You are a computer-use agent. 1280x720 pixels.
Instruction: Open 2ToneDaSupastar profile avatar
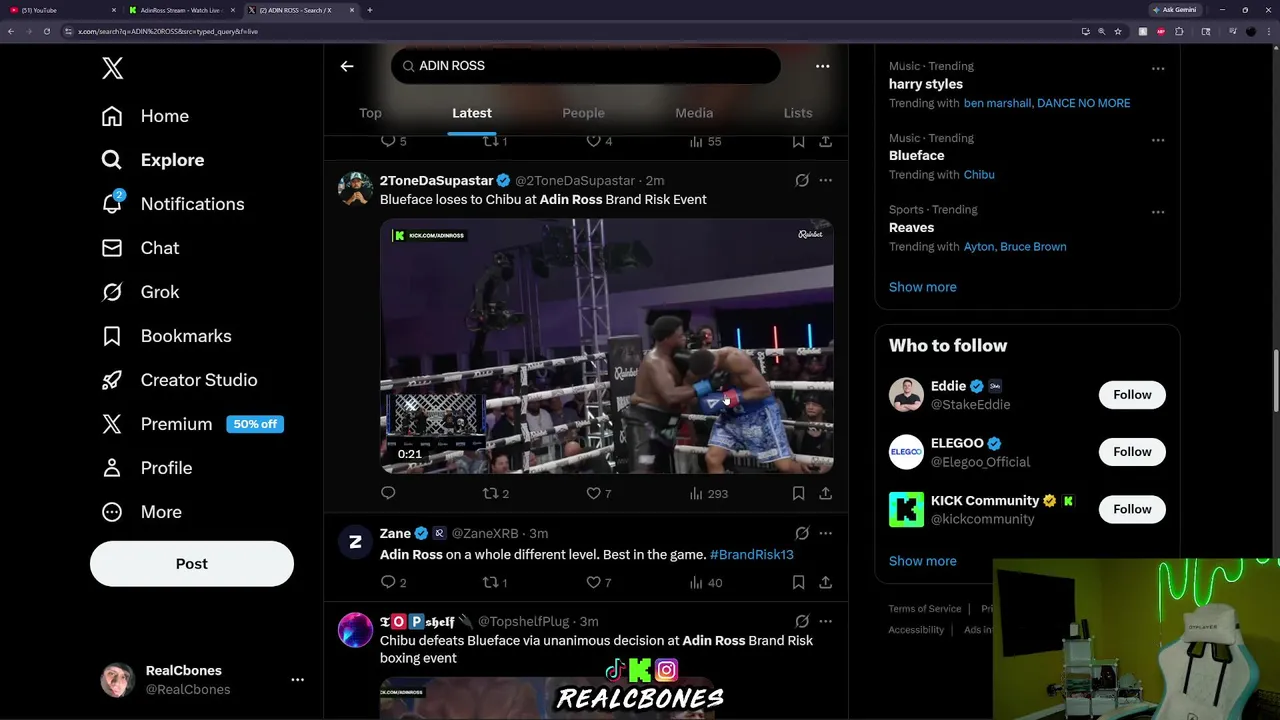point(355,188)
